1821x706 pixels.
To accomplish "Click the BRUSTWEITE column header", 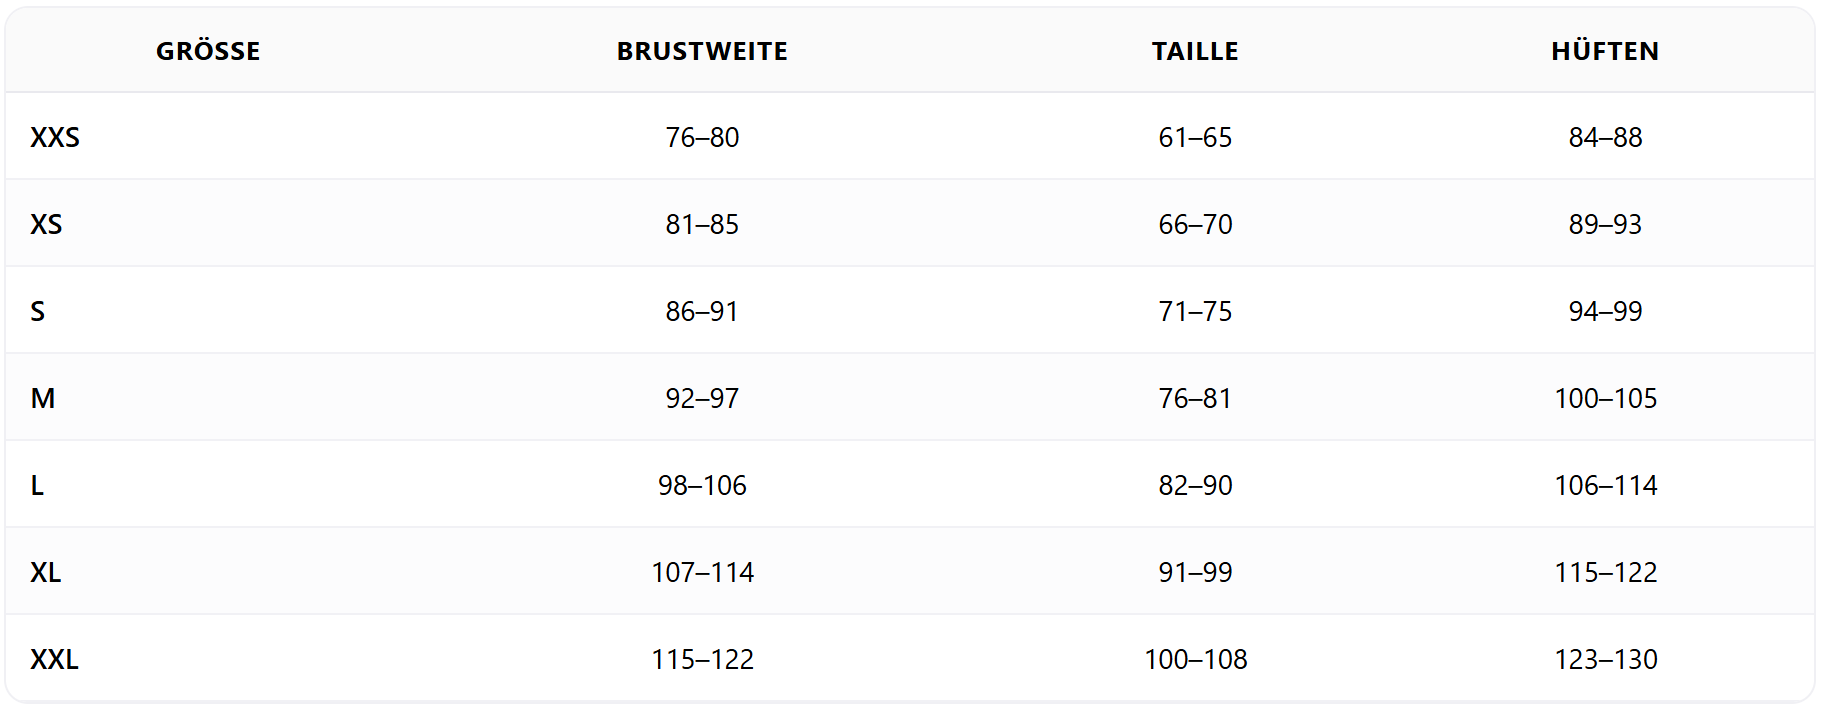I will click(702, 51).
